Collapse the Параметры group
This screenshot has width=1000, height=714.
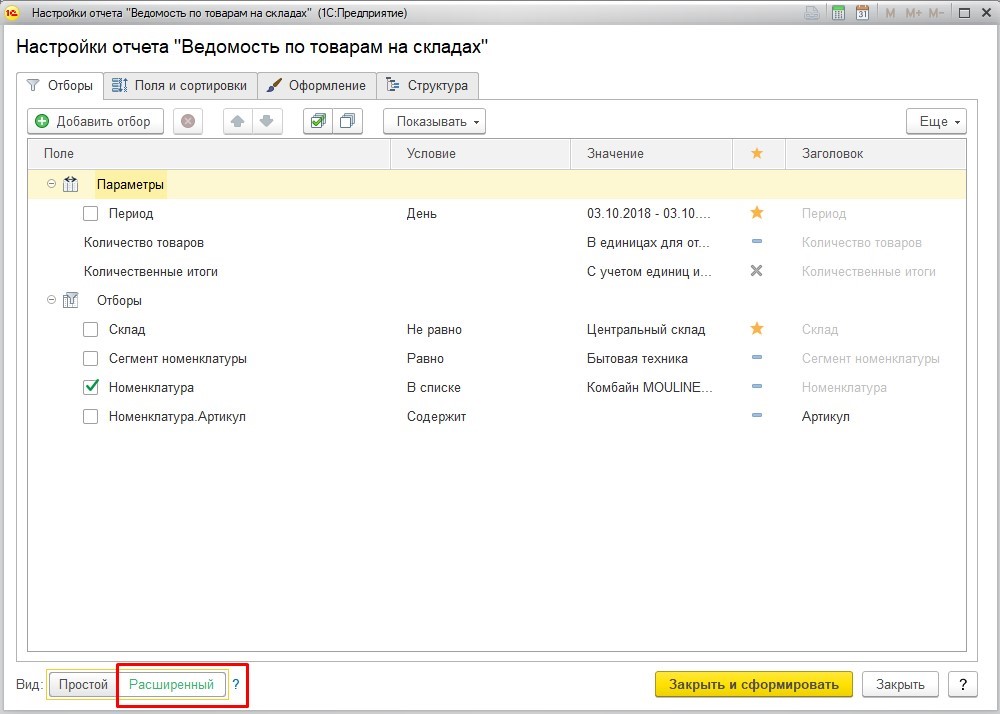(x=51, y=184)
